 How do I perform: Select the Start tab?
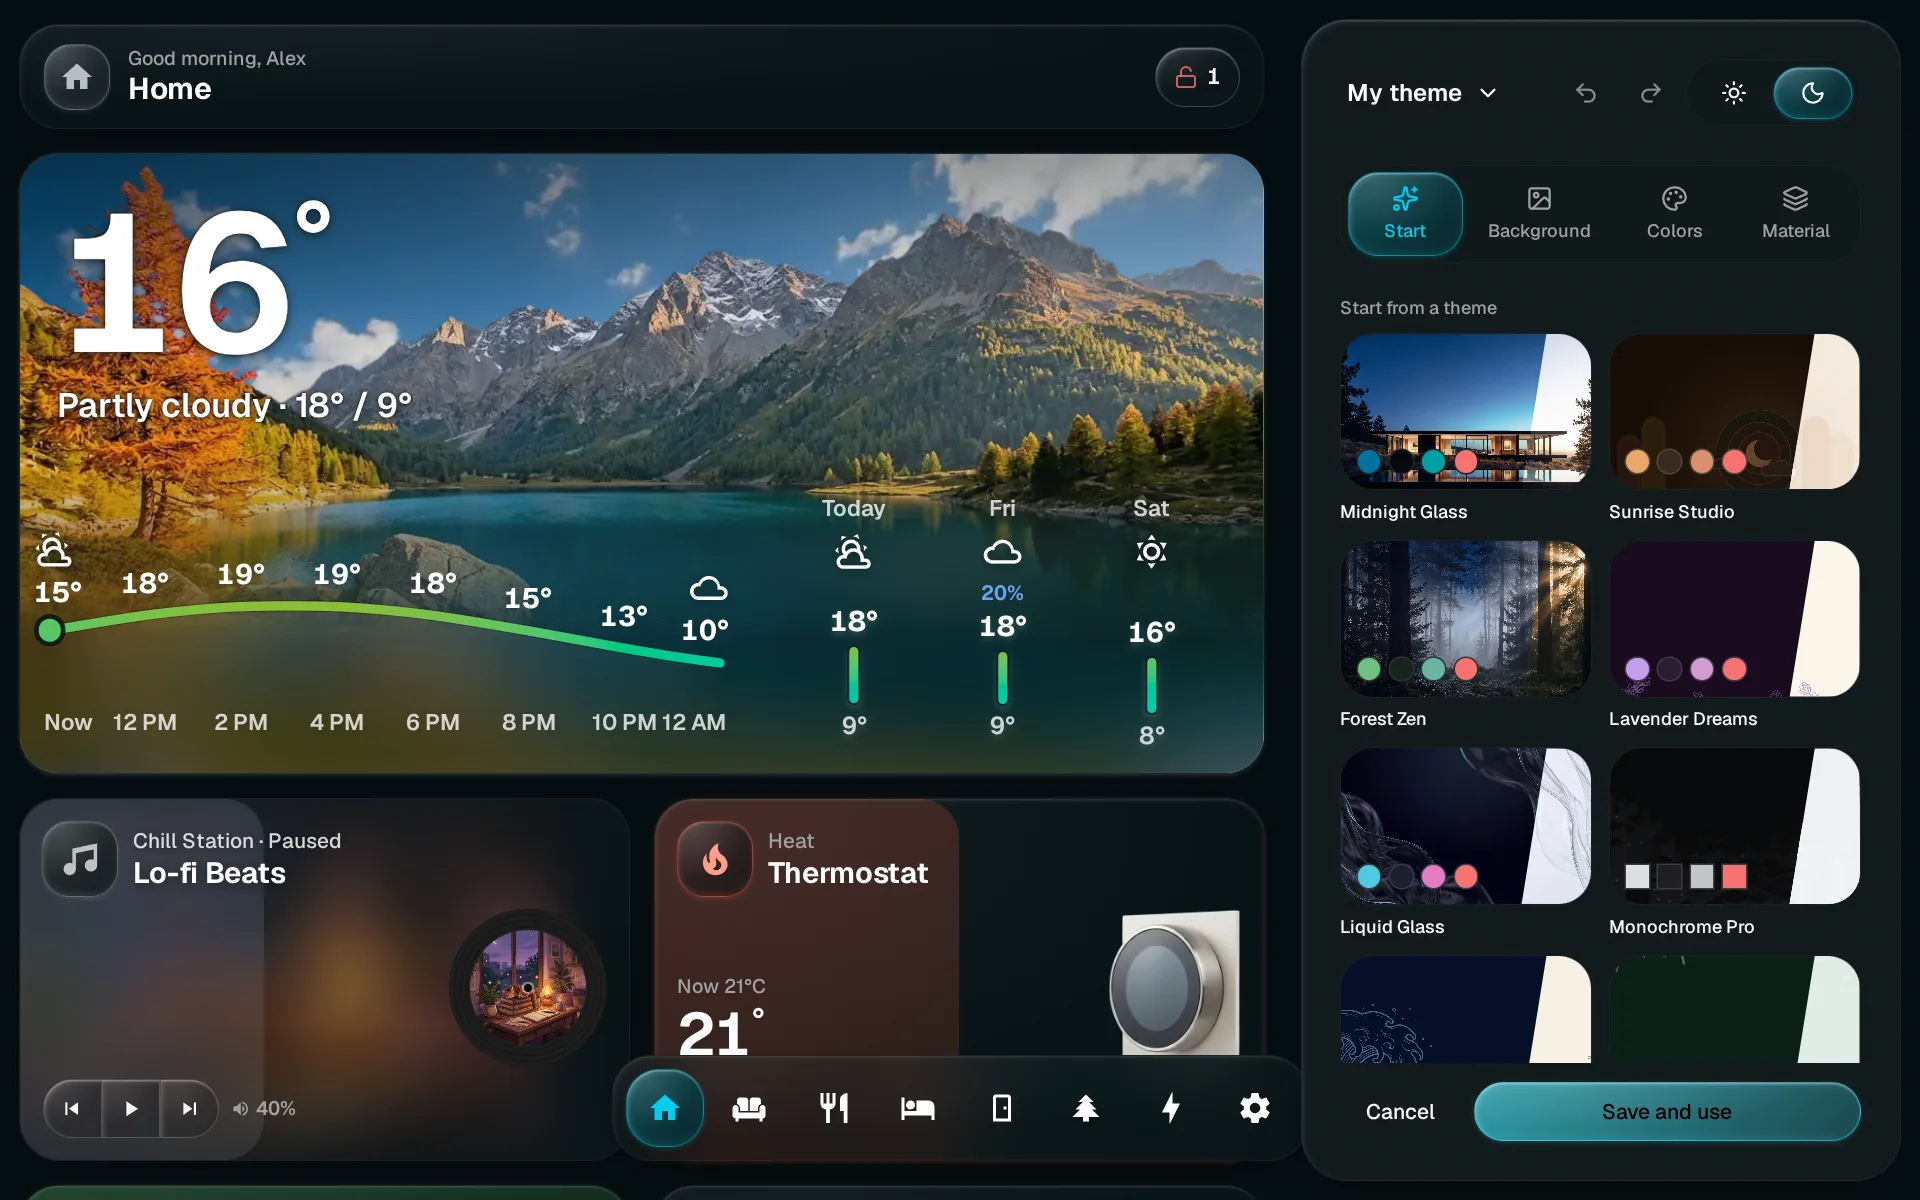click(1405, 214)
